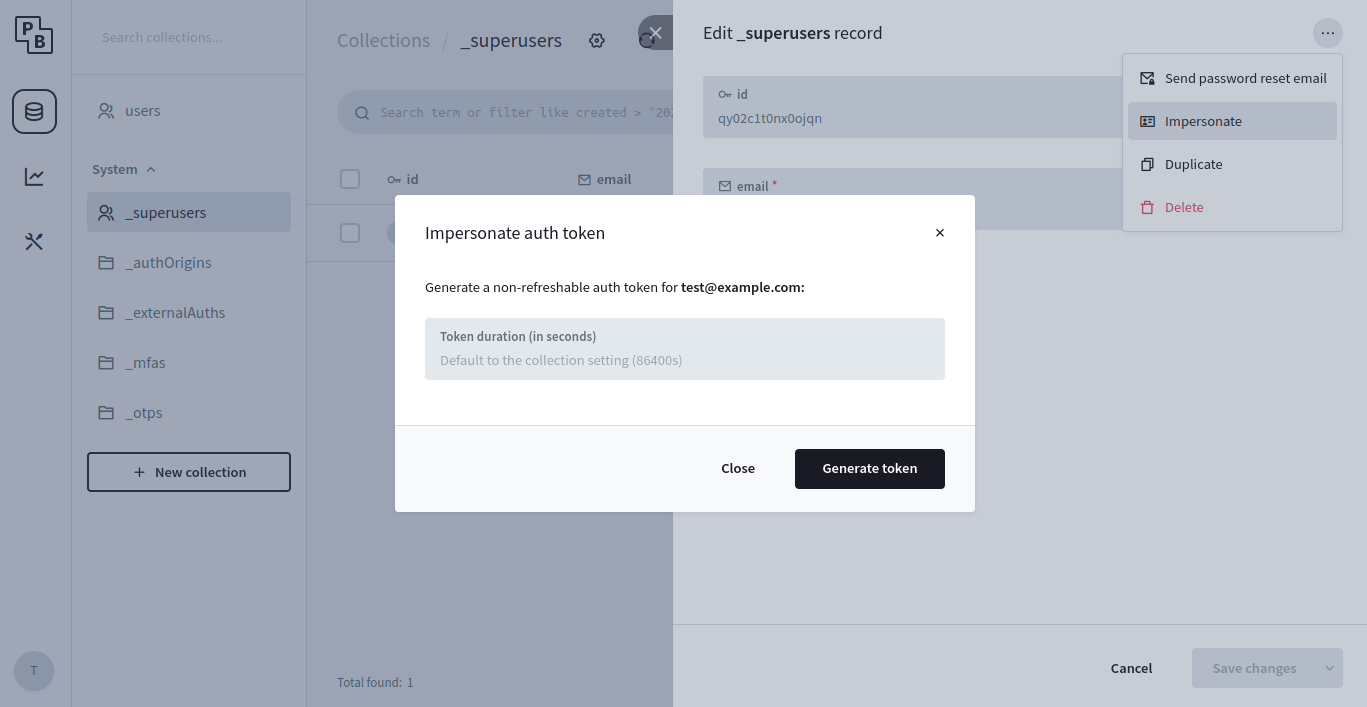
Task: Open the Logs panel from the sidebar
Action: (34, 177)
